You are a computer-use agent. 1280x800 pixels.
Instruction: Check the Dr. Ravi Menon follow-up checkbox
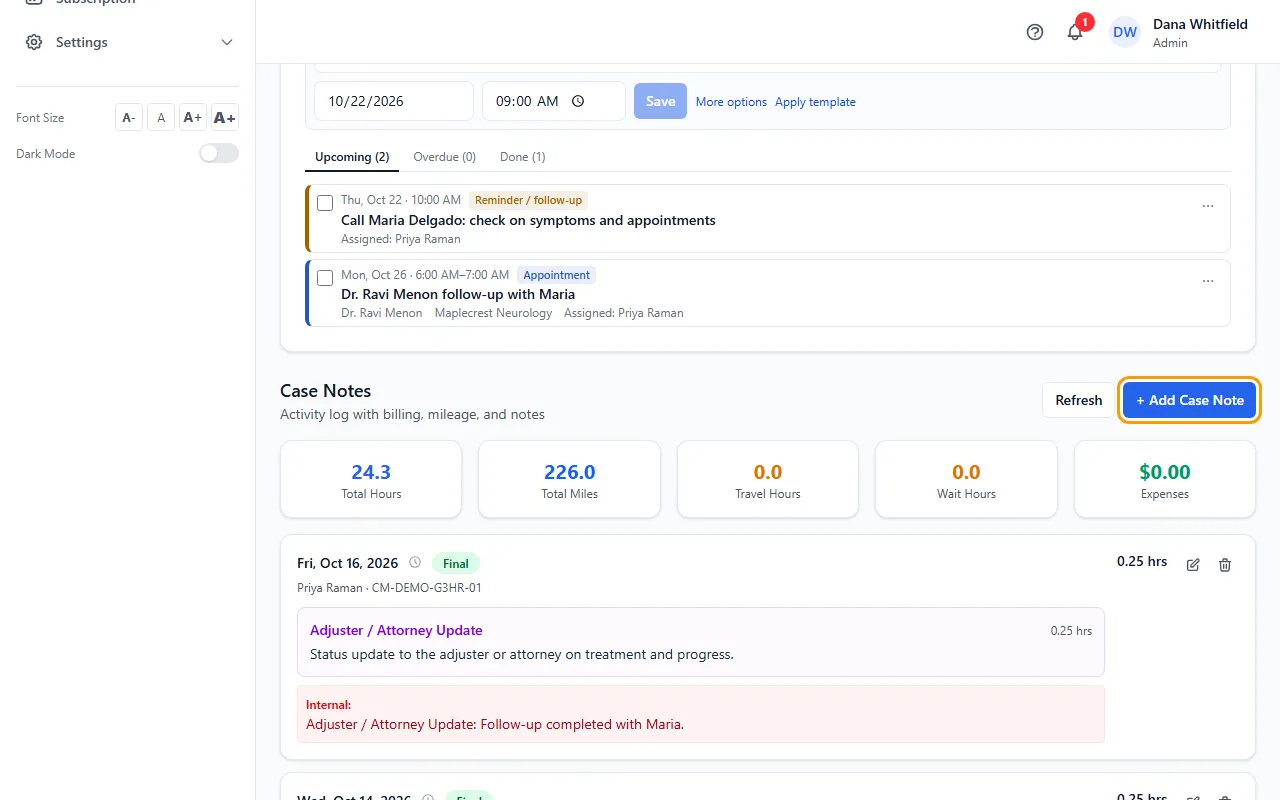[325, 278]
